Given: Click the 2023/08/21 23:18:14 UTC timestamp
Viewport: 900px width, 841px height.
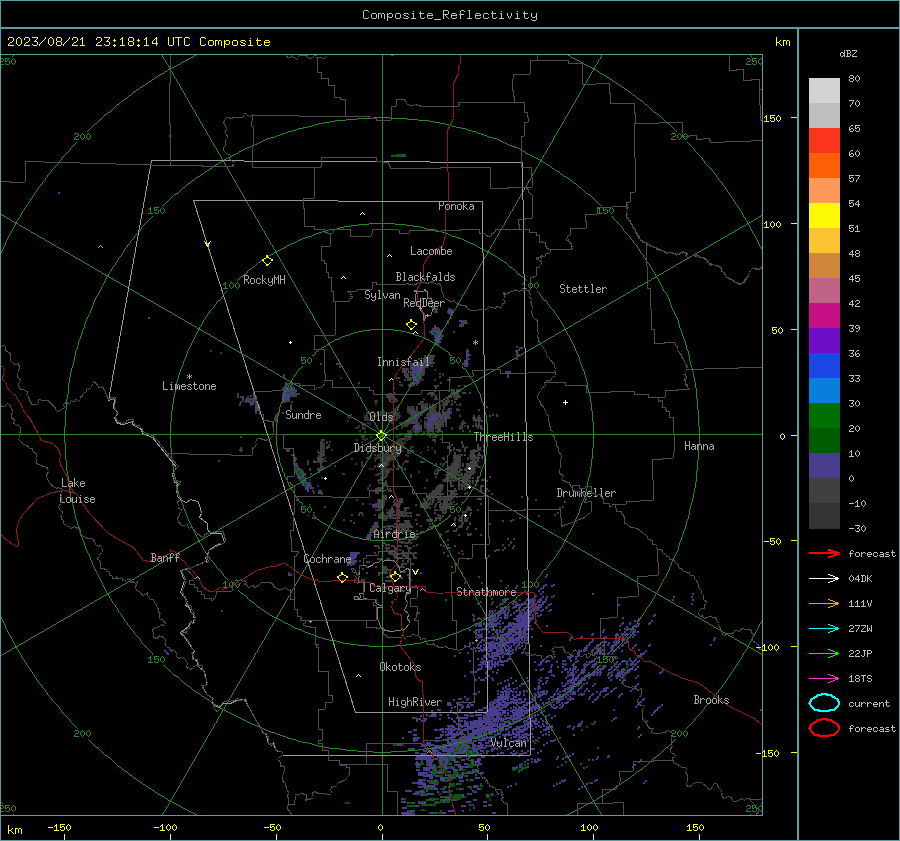Looking at the screenshot, I should 99,42.
